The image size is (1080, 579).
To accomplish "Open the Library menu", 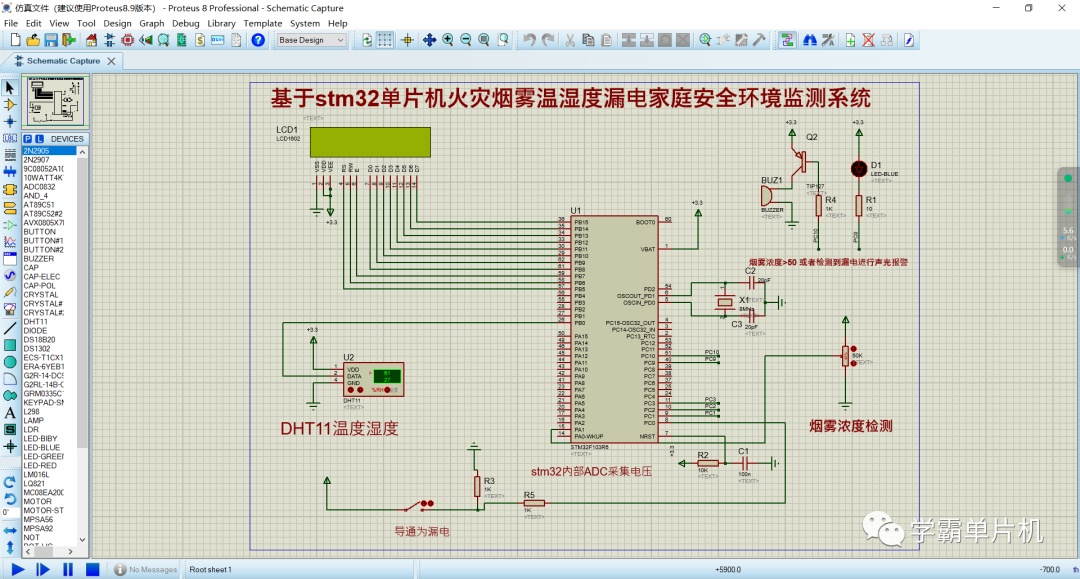I will pos(221,23).
